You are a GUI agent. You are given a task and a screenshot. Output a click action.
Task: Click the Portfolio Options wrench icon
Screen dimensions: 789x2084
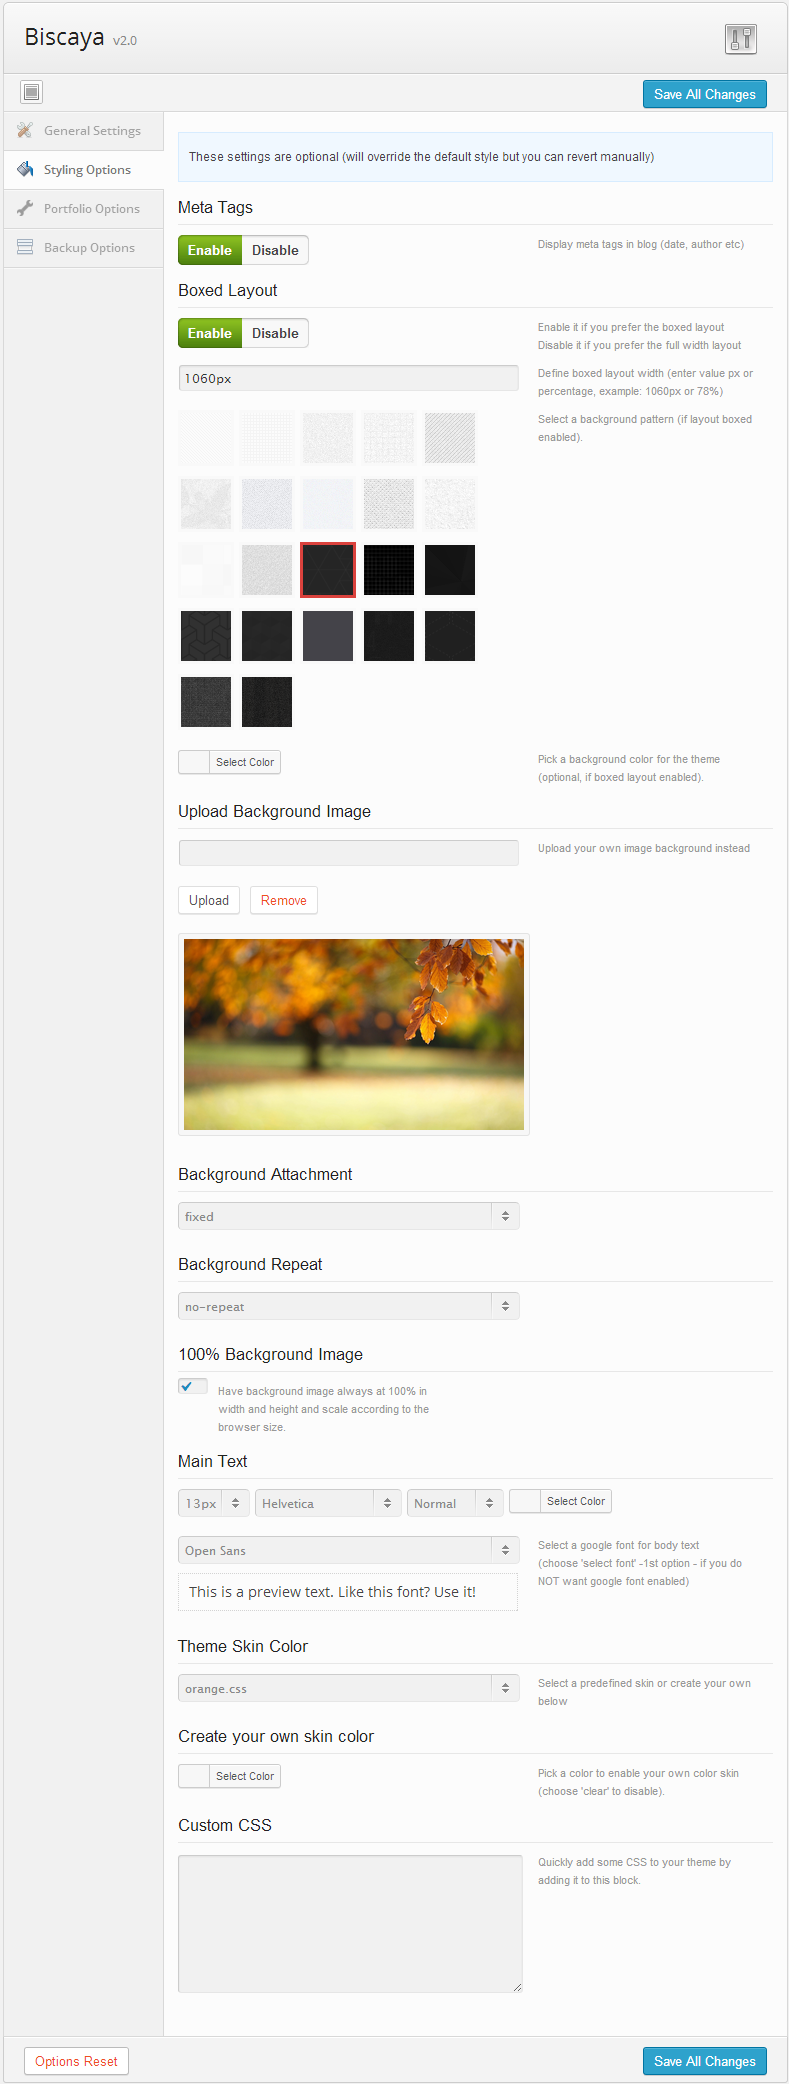25,208
